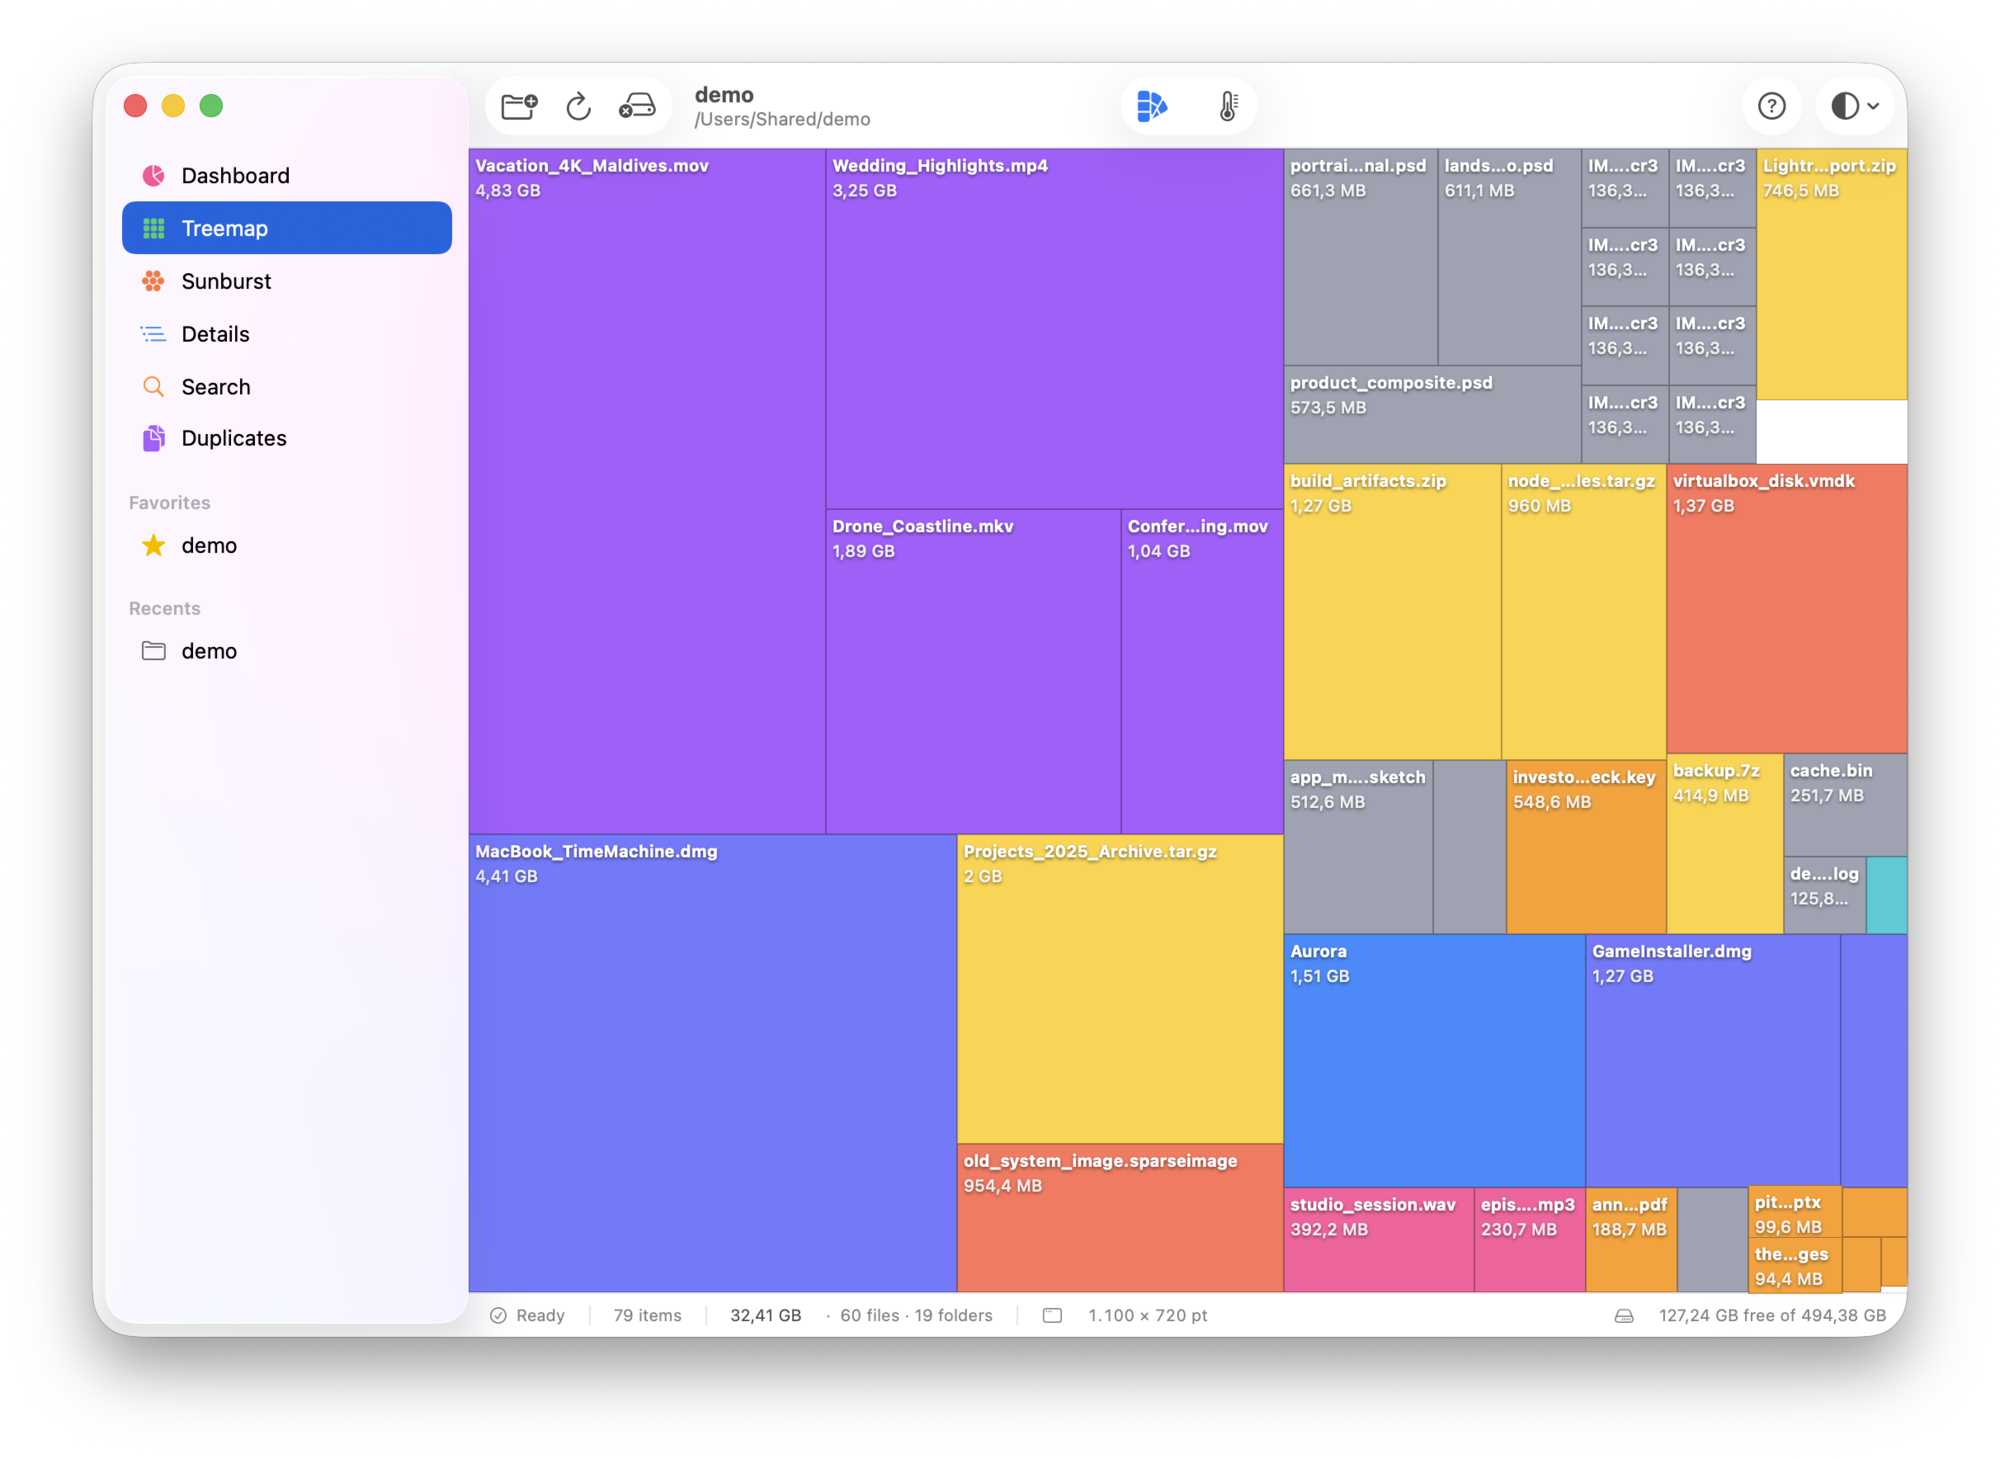Click the GameInstaller.dmg tile
Viewport: 2000px width, 1459px height.
click(x=1713, y=1060)
